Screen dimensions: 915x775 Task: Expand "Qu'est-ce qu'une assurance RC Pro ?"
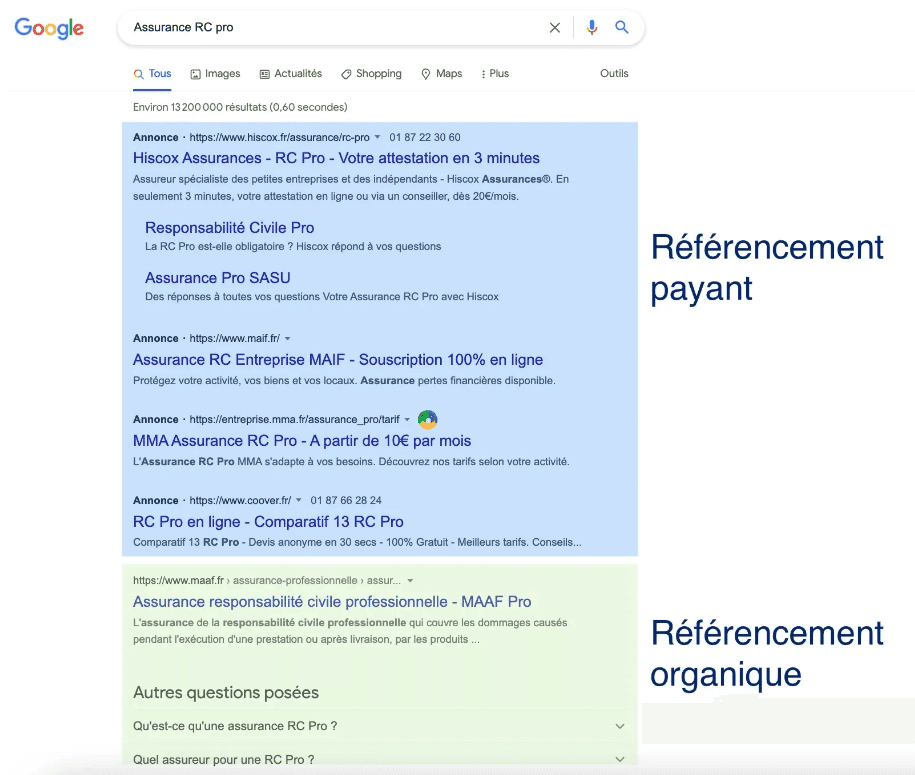point(379,726)
